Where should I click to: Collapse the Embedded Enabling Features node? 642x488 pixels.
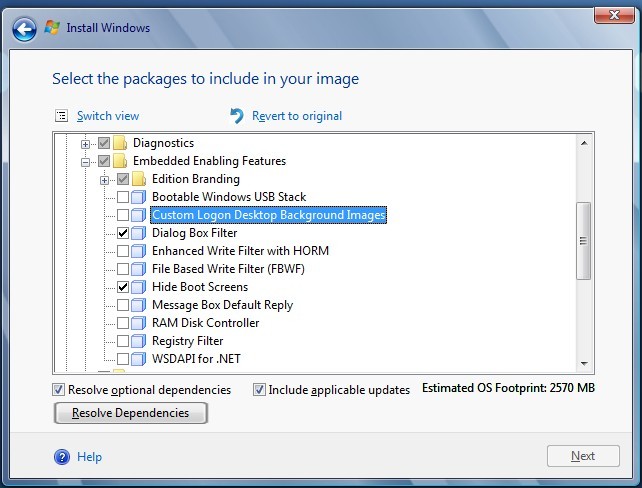85,162
